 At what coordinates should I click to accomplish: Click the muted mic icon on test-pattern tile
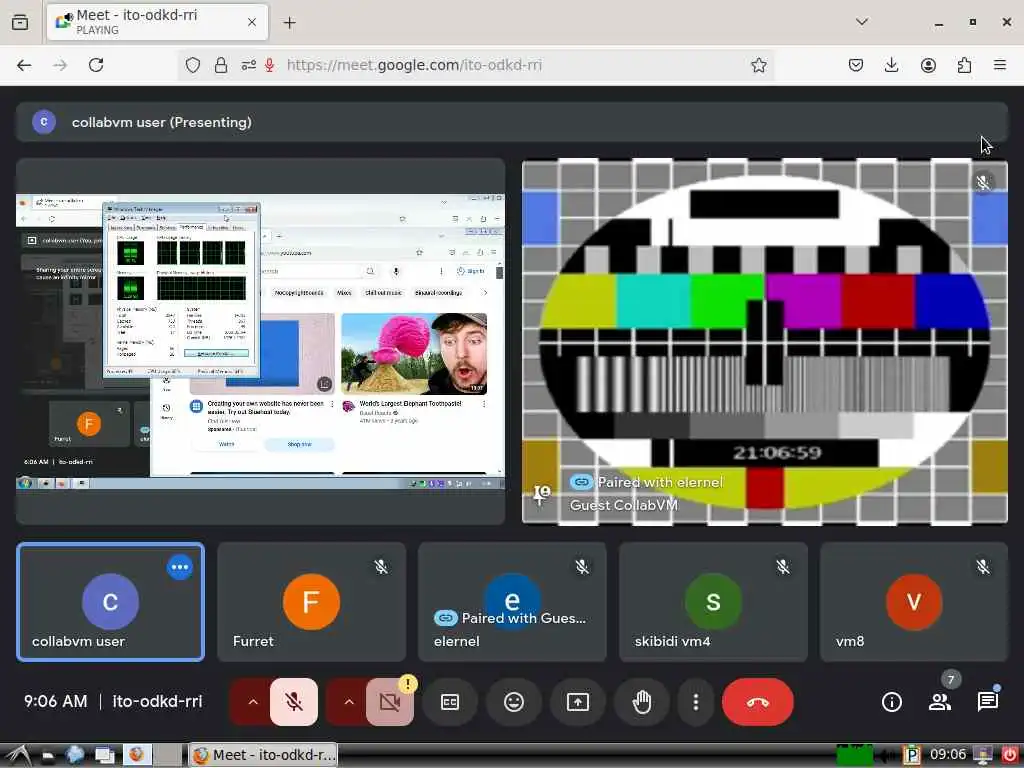[x=983, y=182]
